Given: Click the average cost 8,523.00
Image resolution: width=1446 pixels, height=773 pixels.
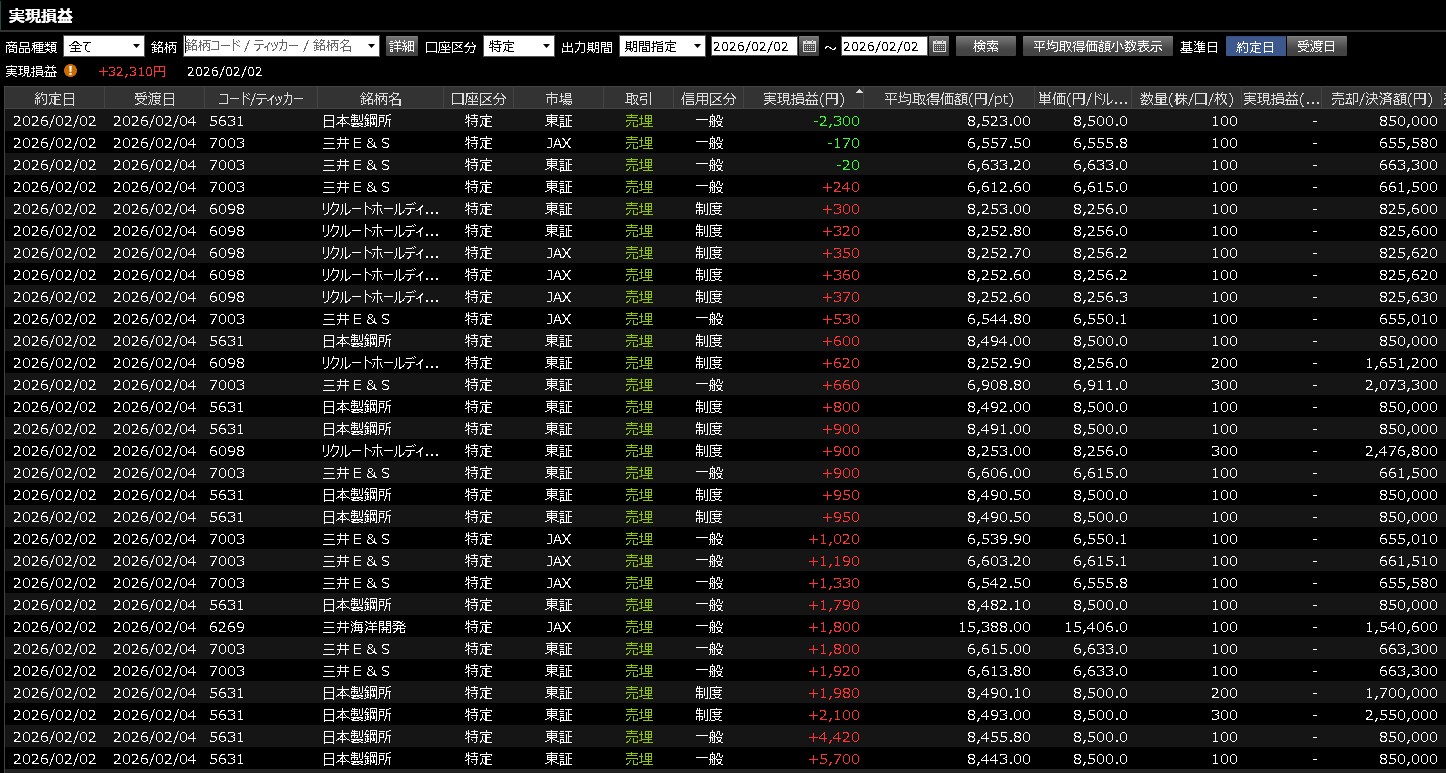Looking at the screenshot, I should tap(998, 121).
